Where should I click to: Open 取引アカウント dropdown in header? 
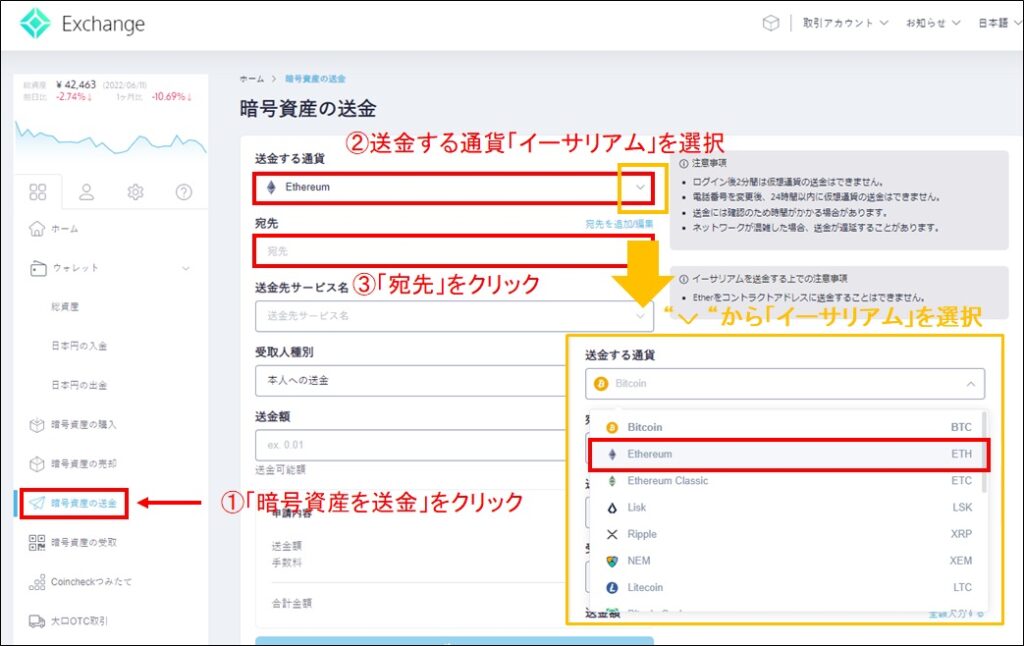pos(845,23)
